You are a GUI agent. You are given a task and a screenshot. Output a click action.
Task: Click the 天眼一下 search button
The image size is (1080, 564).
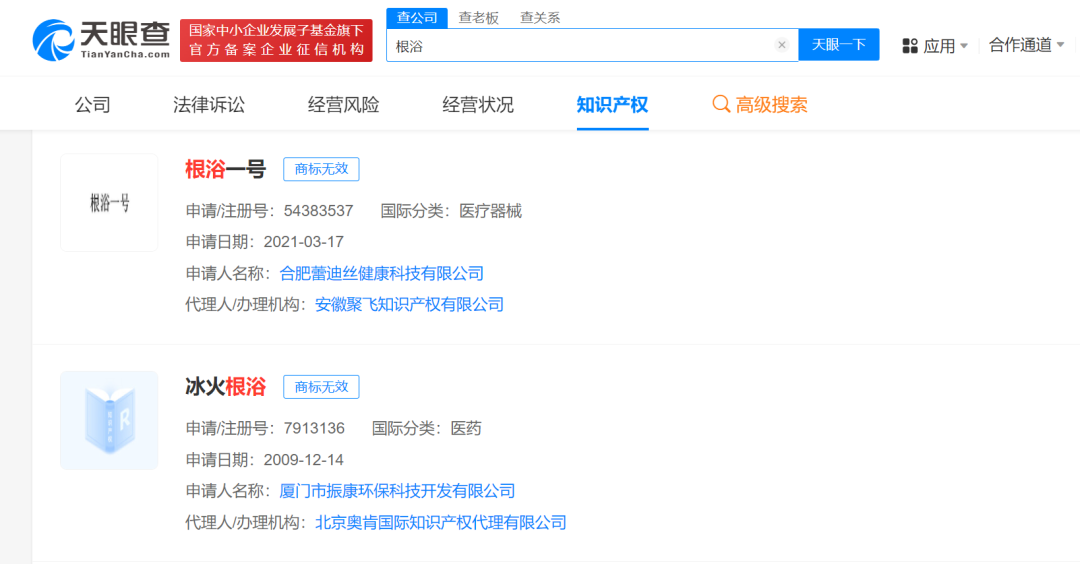(839, 45)
